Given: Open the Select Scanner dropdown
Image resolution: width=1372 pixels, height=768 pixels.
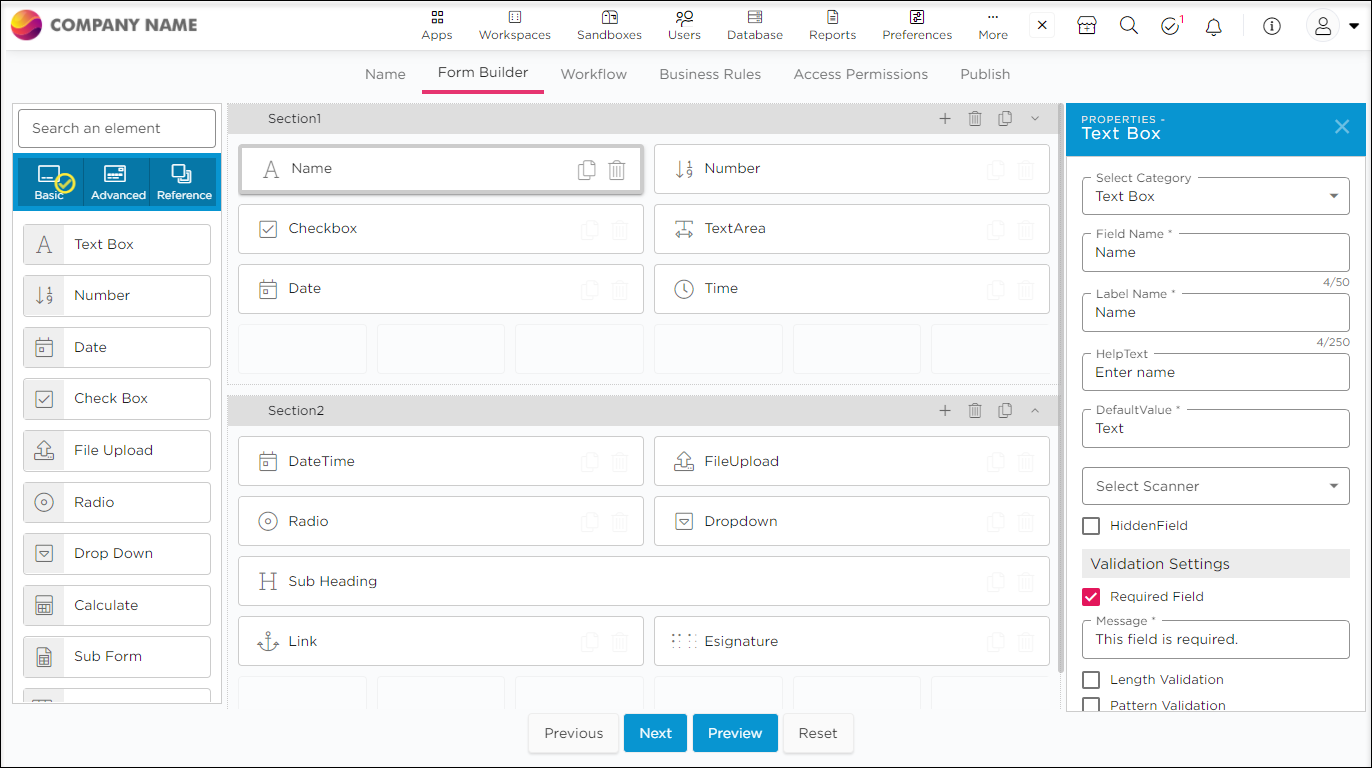Looking at the screenshot, I should point(1216,486).
